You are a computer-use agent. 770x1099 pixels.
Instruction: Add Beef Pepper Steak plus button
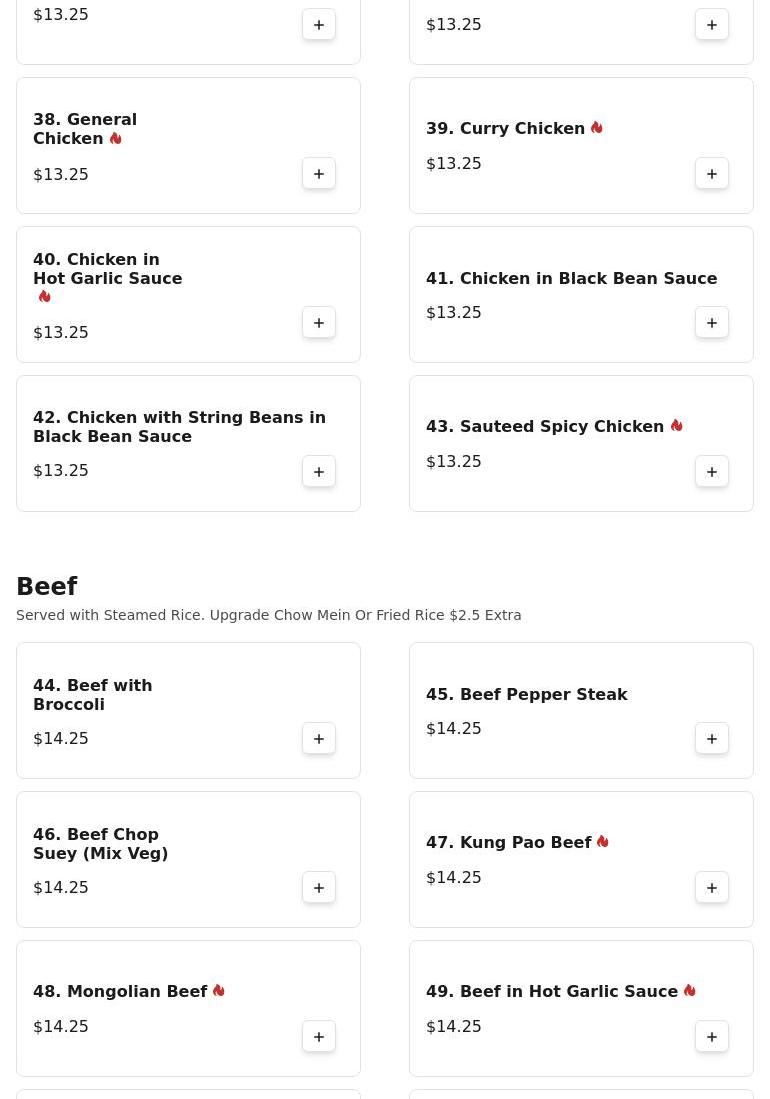pyautogui.click(x=712, y=739)
